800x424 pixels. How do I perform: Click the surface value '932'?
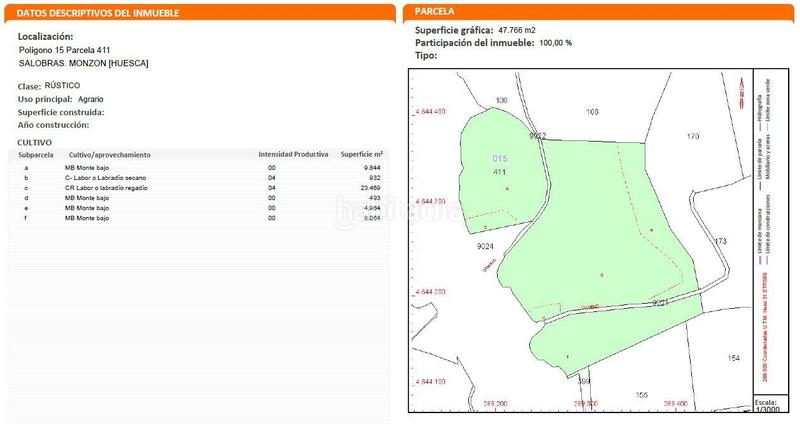[x=374, y=178]
